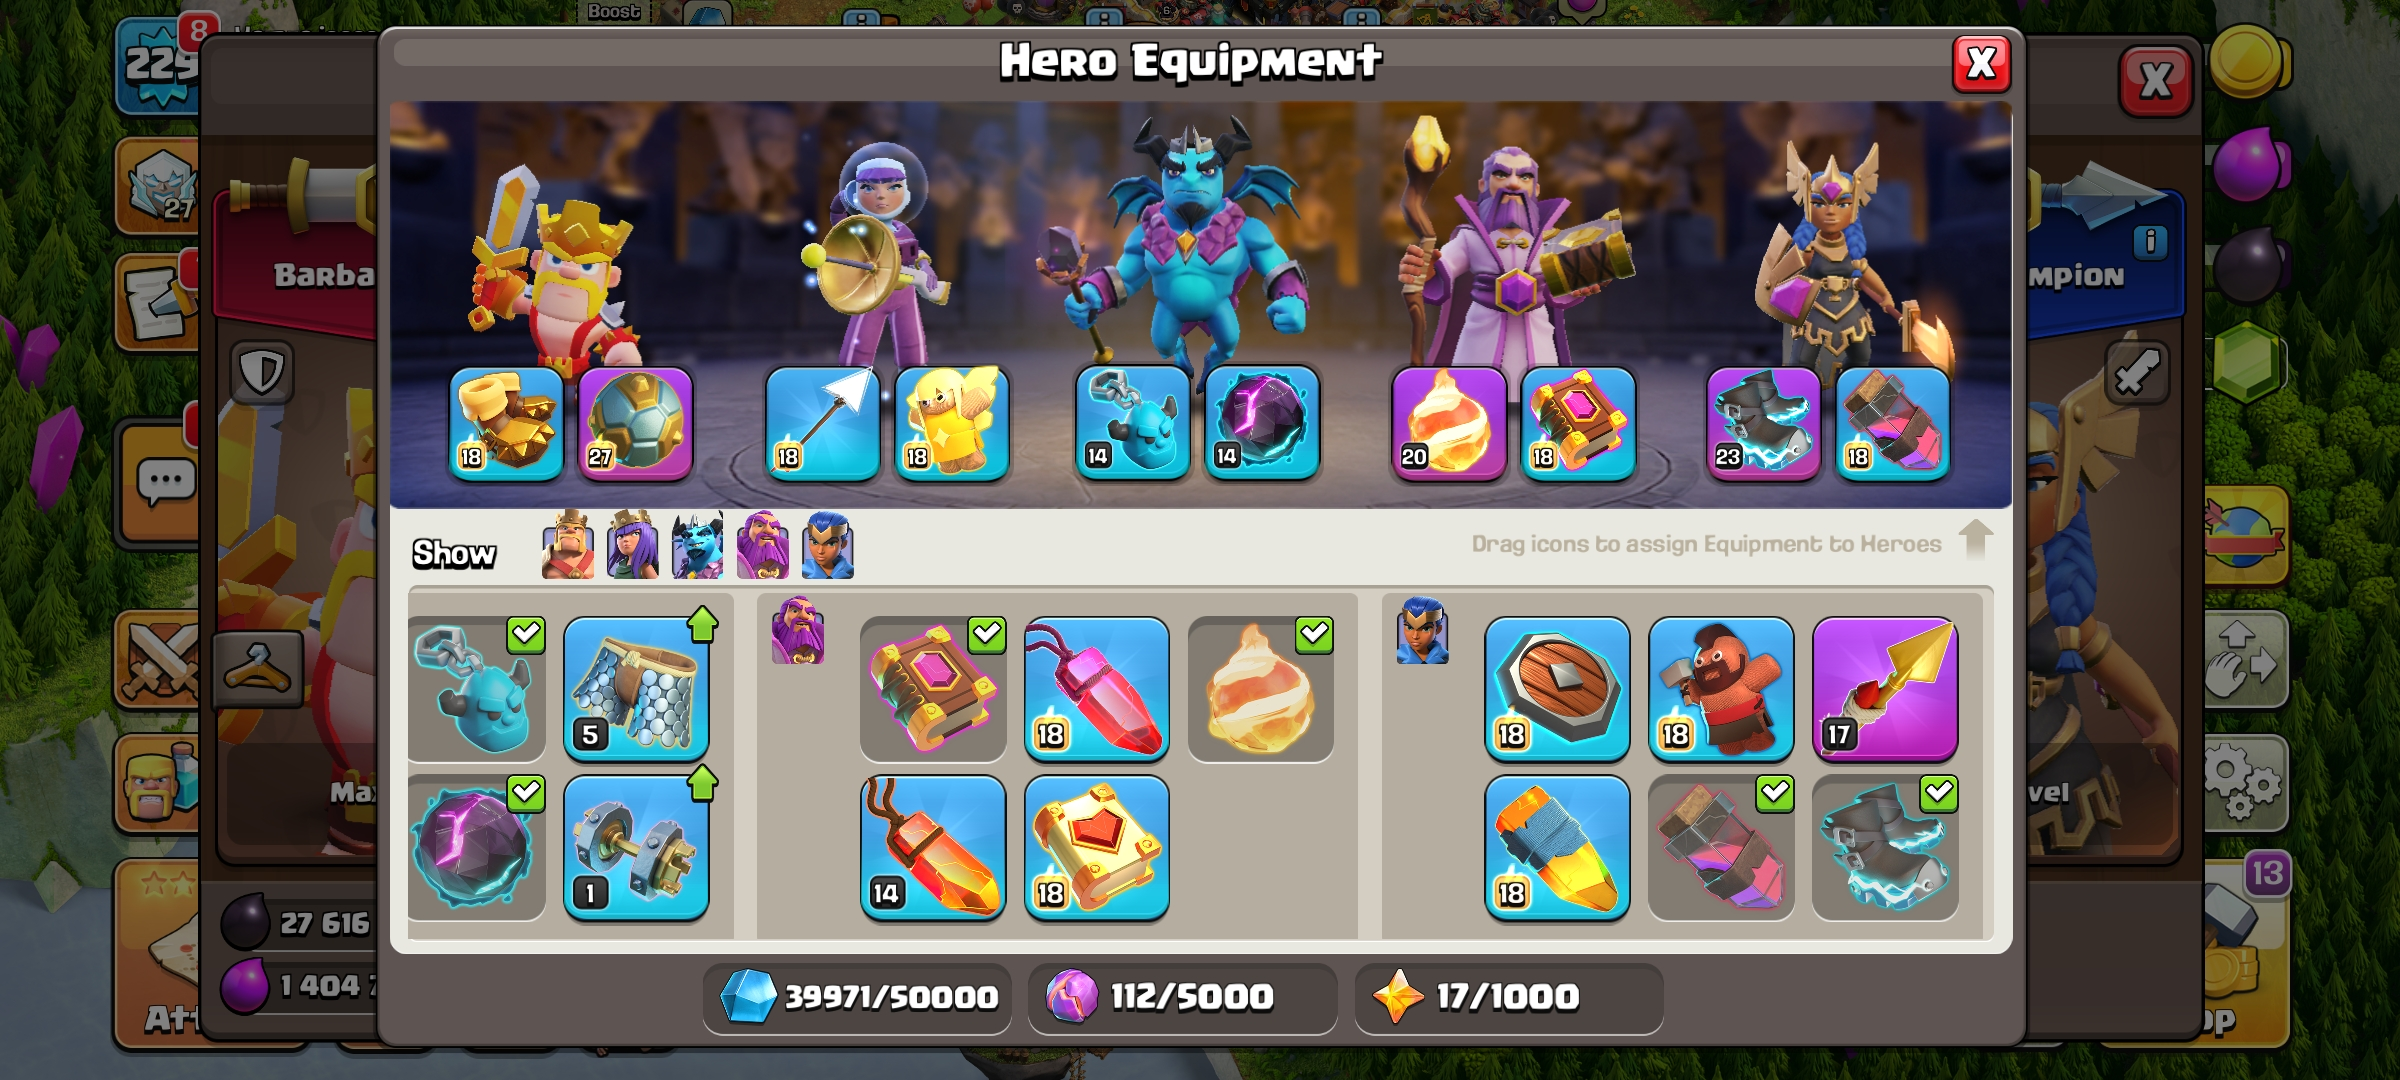
Task: Select the level 17 Rocket Spear equipment
Action: (1885, 689)
